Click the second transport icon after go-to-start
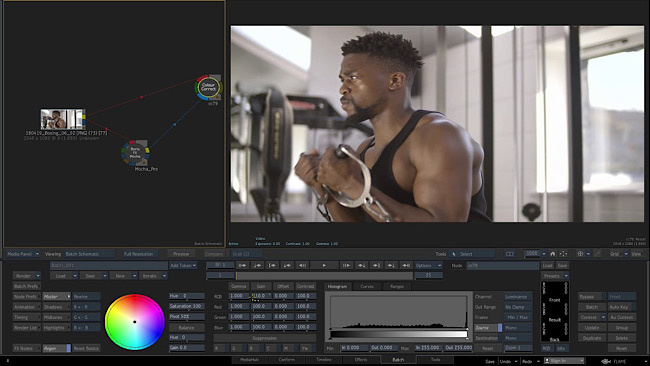The image size is (650, 366). pyautogui.click(x=257, y=265)
